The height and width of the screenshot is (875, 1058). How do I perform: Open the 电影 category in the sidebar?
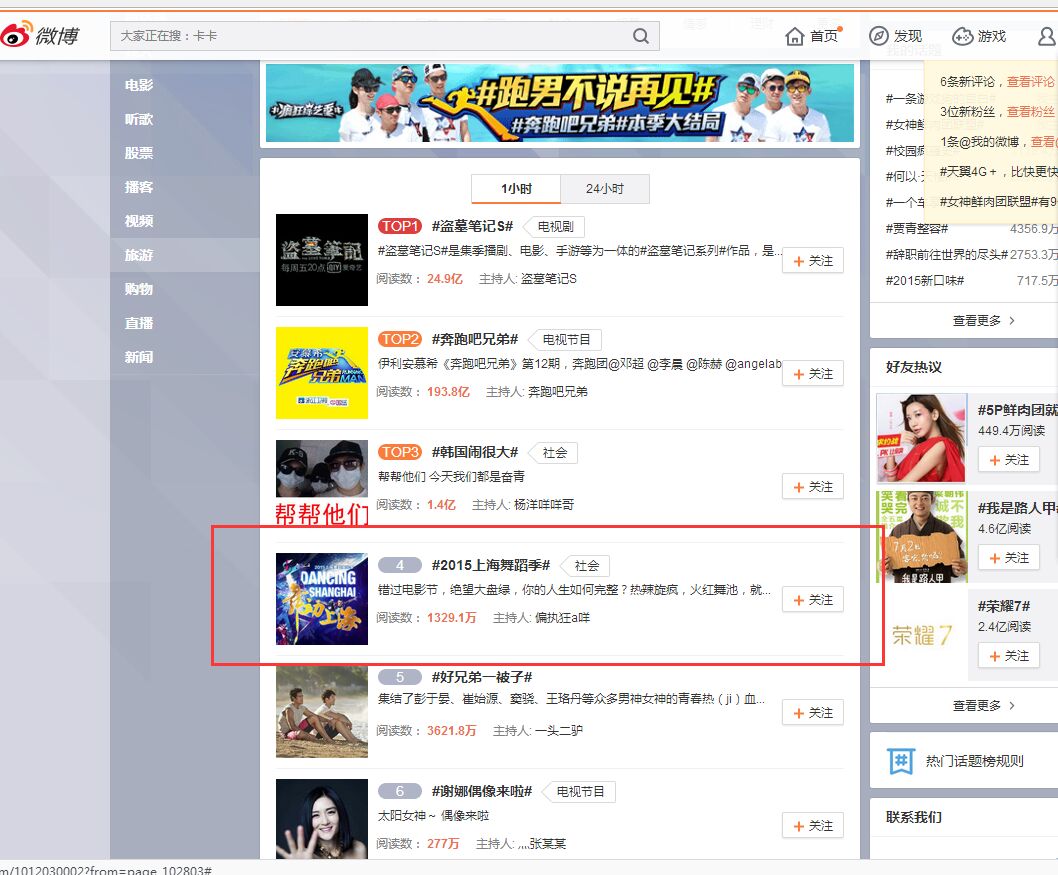[x=139, y=85]
